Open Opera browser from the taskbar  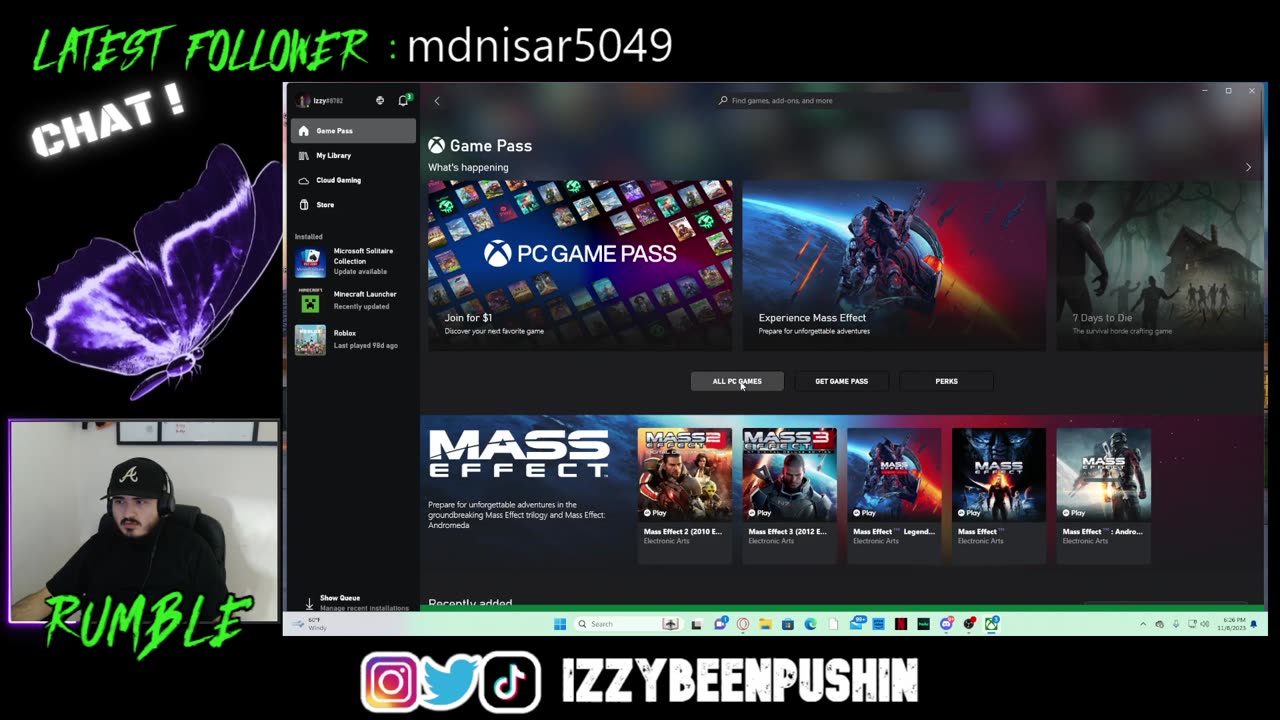(x=743, y=624)
